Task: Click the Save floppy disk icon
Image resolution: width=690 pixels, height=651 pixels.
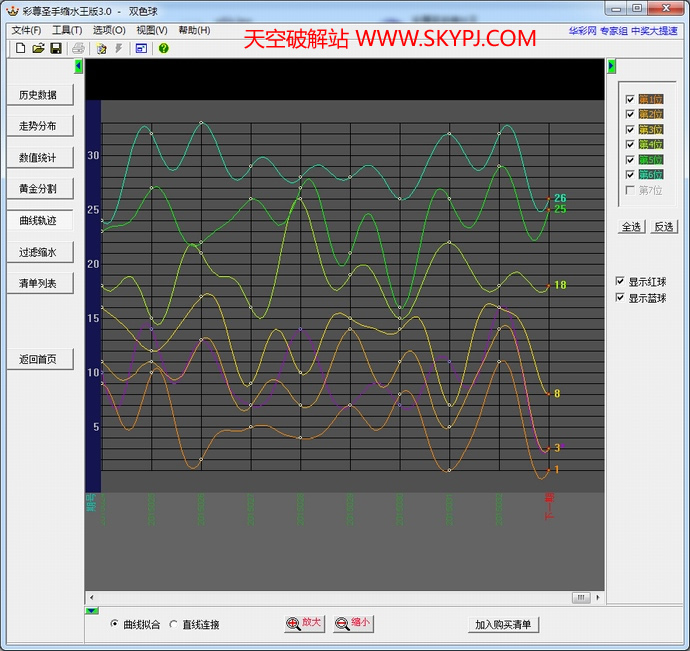Action: click(56, 48)
